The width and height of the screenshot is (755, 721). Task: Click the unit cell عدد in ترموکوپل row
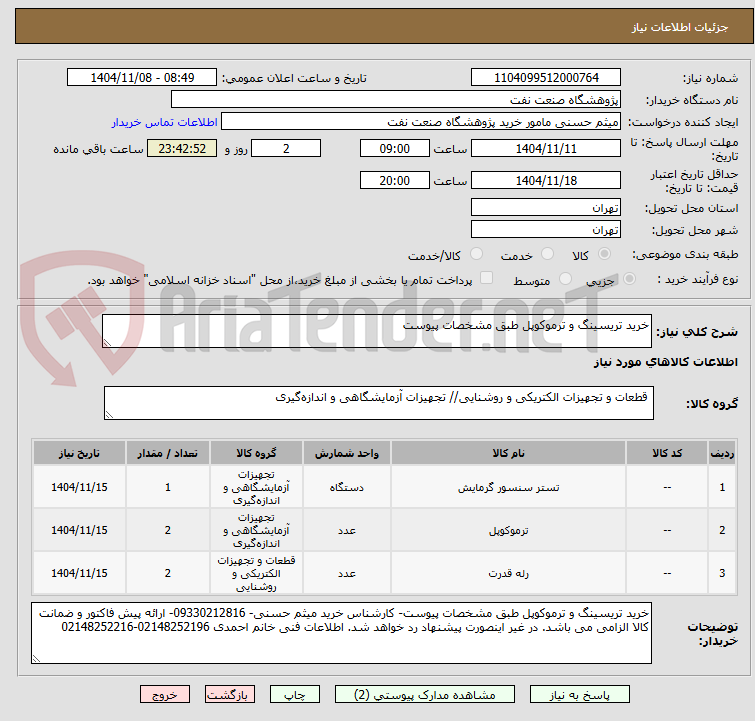[347, 530]
